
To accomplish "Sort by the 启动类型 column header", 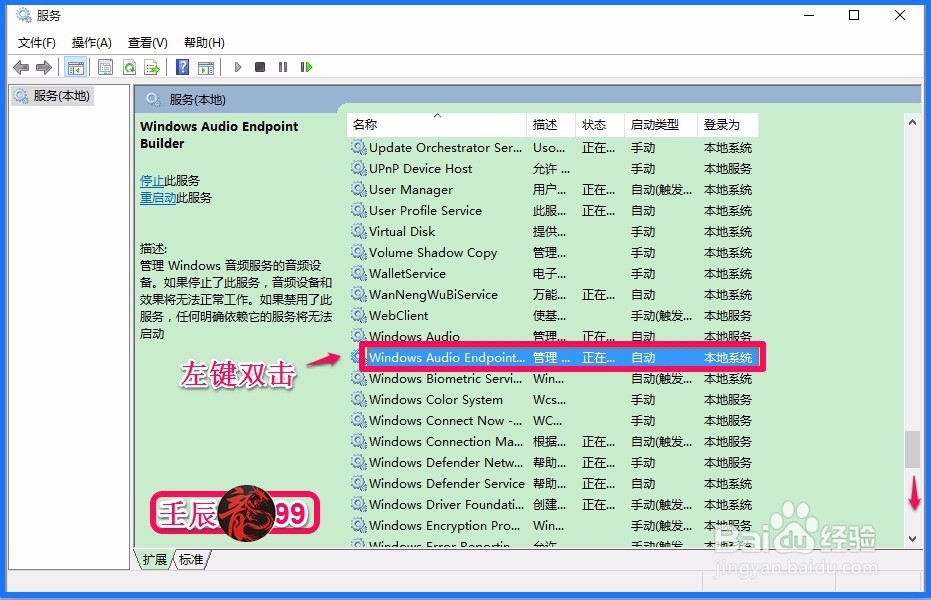I will (660, 125).
